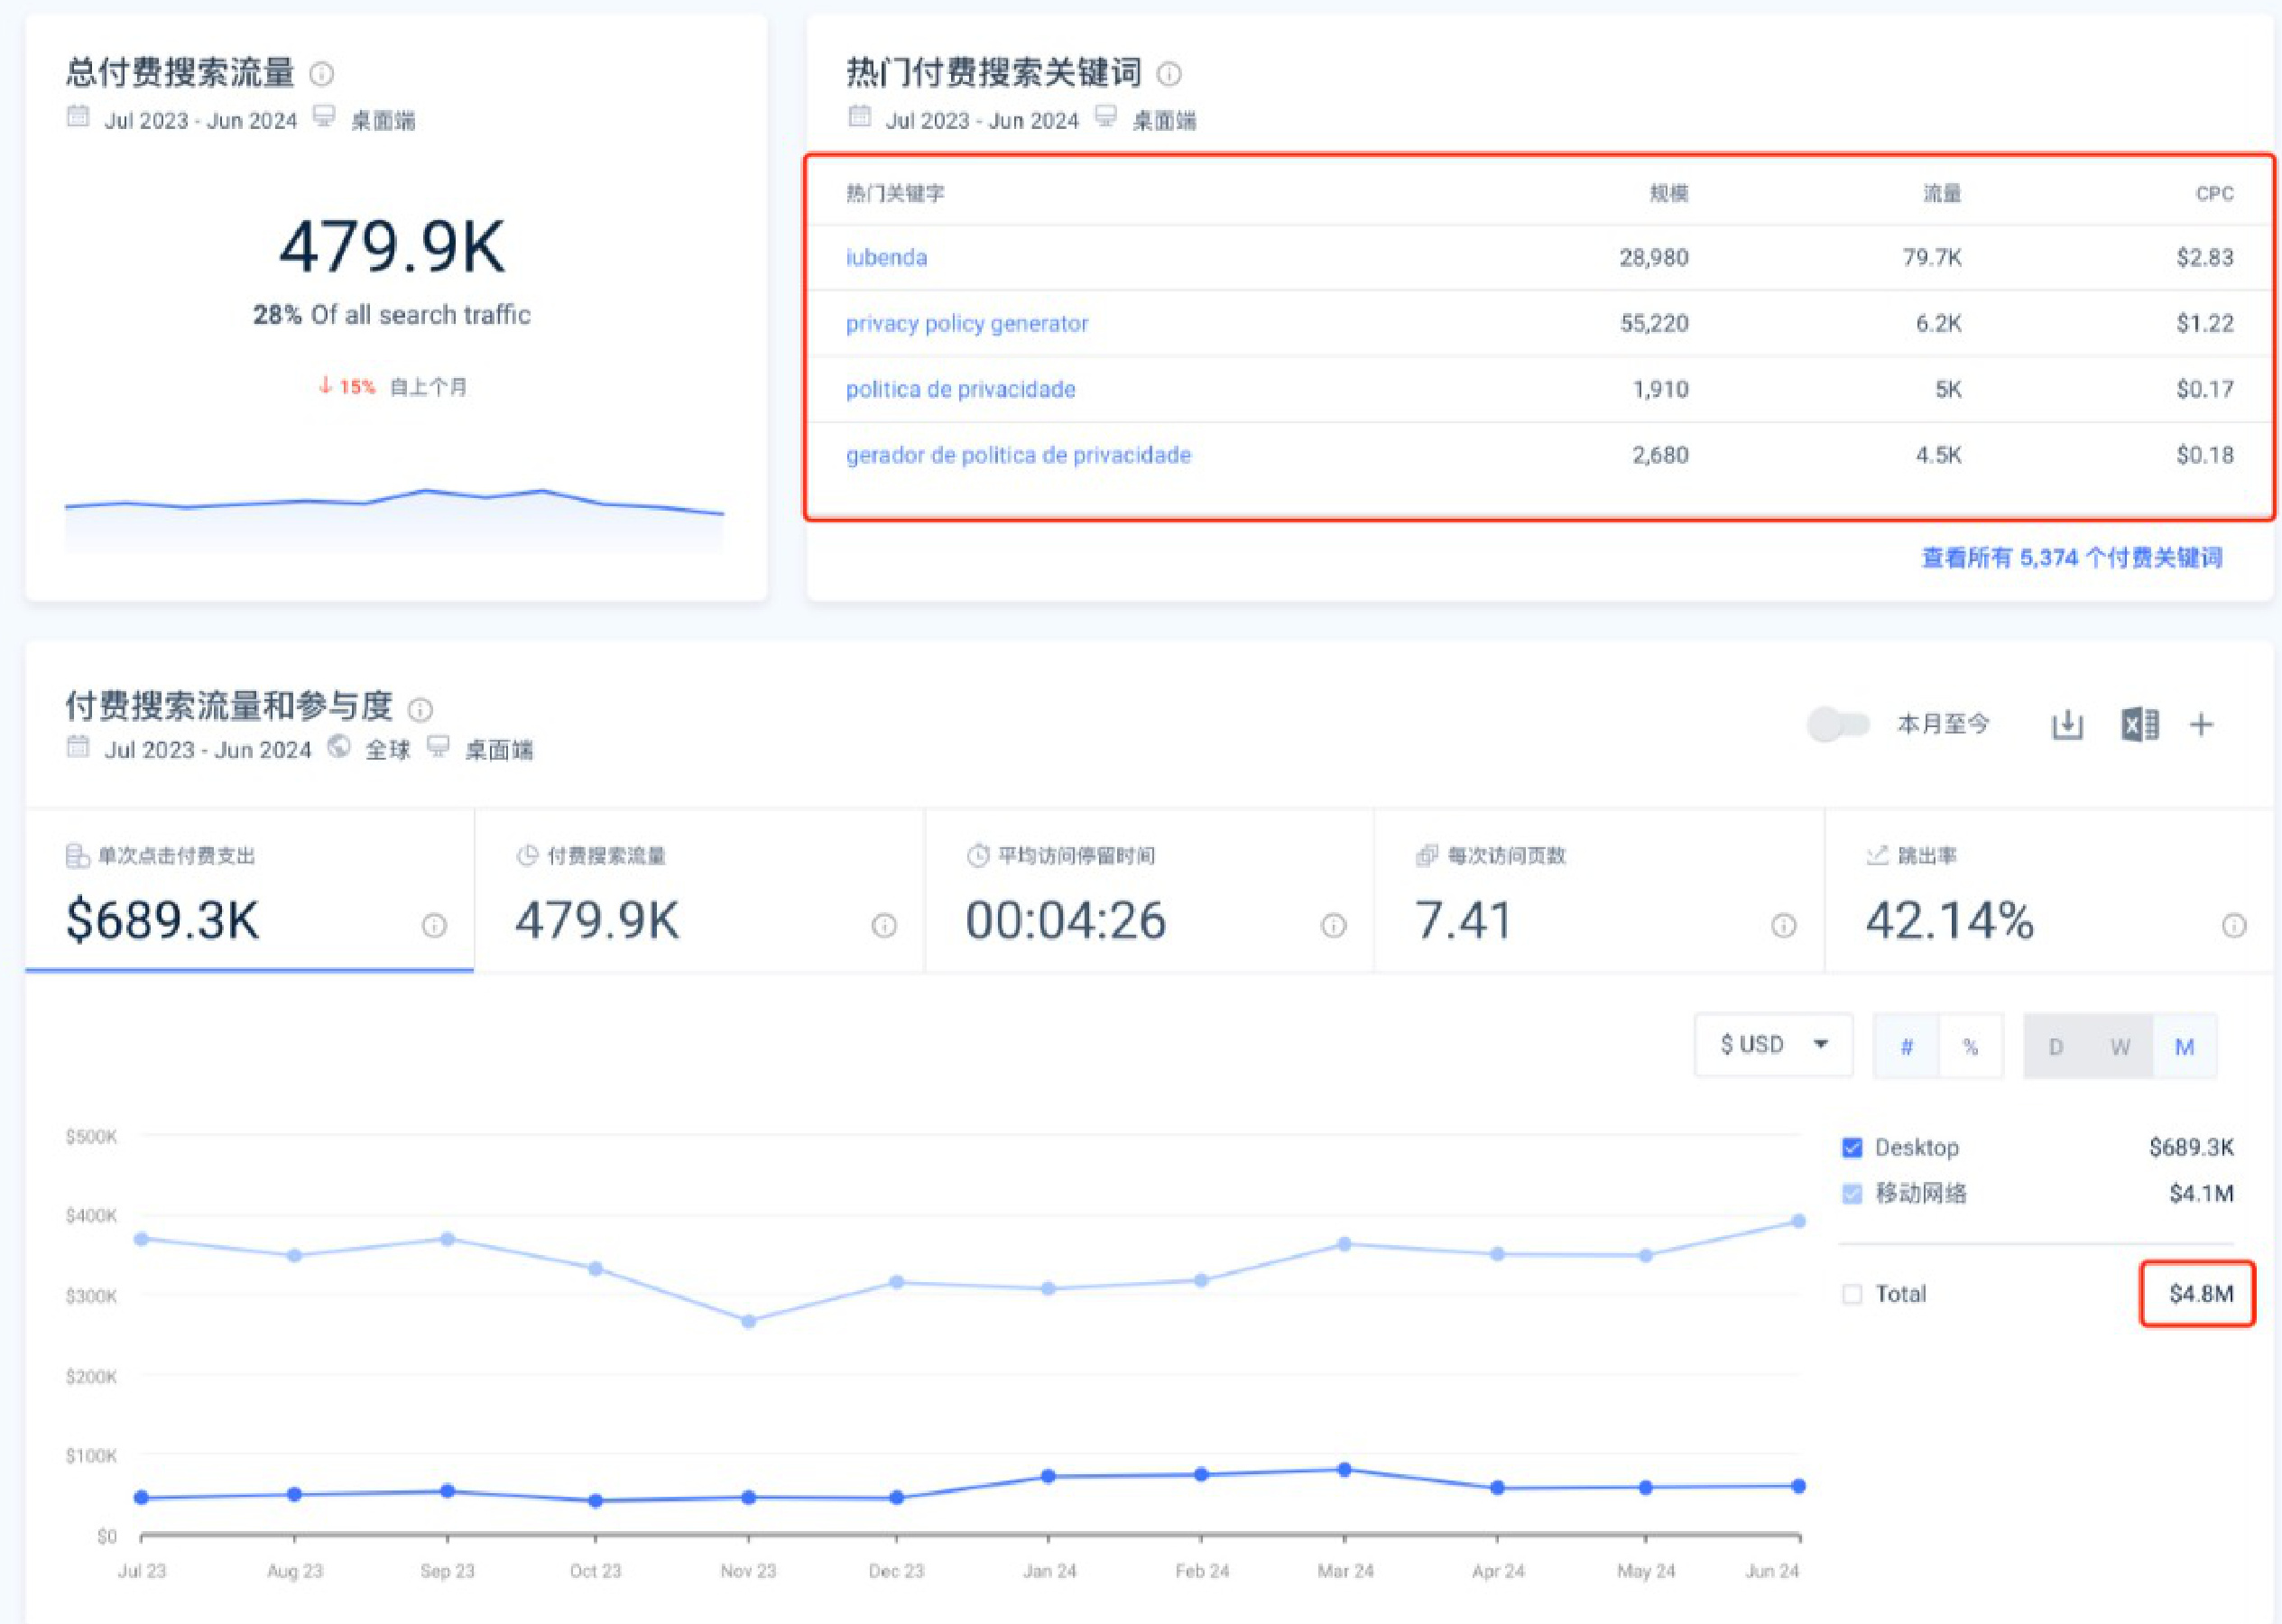2282x1624 pixels.
Task: Click the info icon in 跳出率 card
Action: click(2234, 926)
